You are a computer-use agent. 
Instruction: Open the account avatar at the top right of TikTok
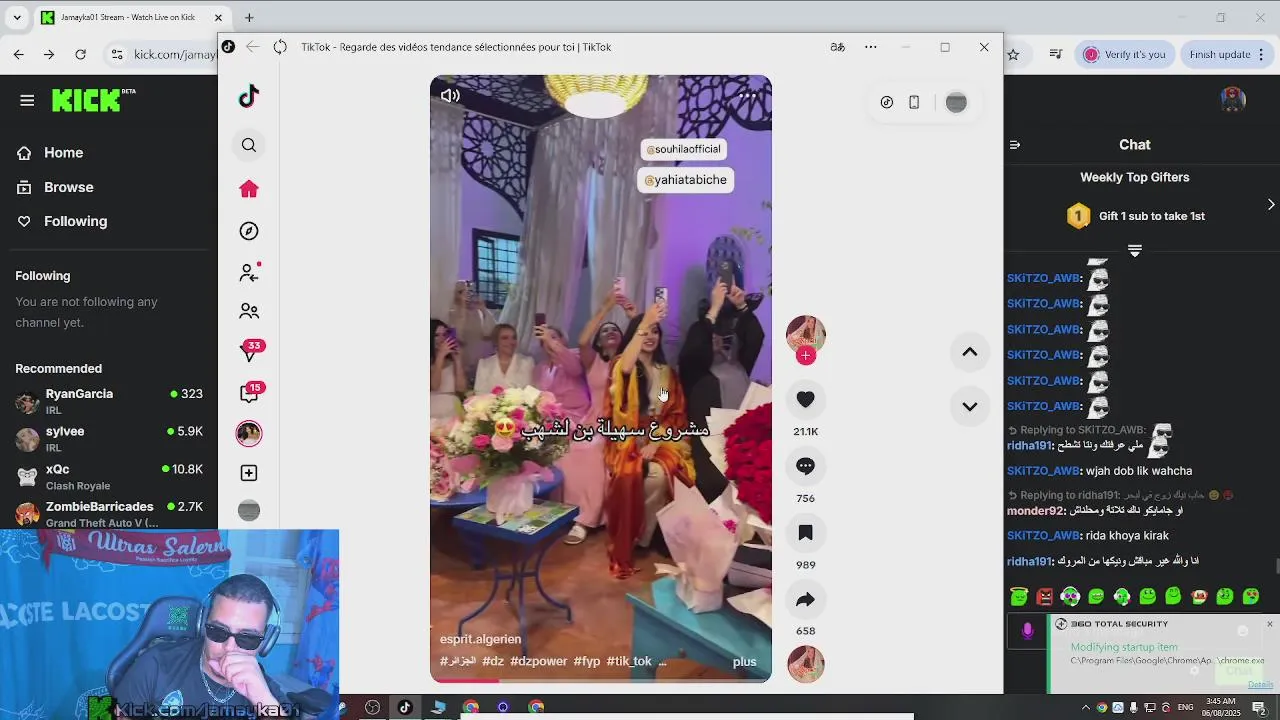[956, 102]
